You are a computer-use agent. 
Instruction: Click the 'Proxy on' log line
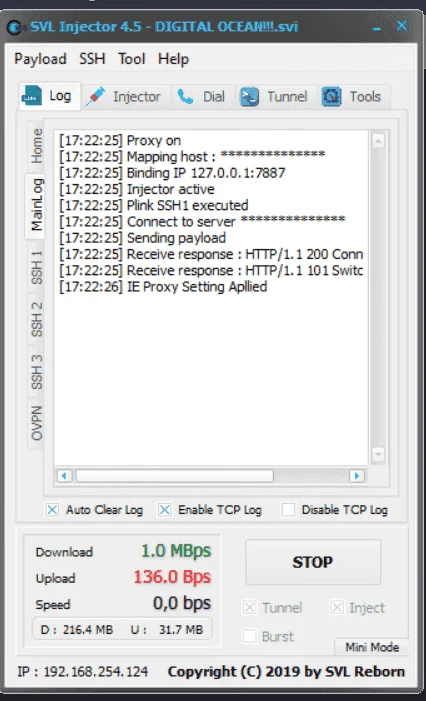pos(120,140)
